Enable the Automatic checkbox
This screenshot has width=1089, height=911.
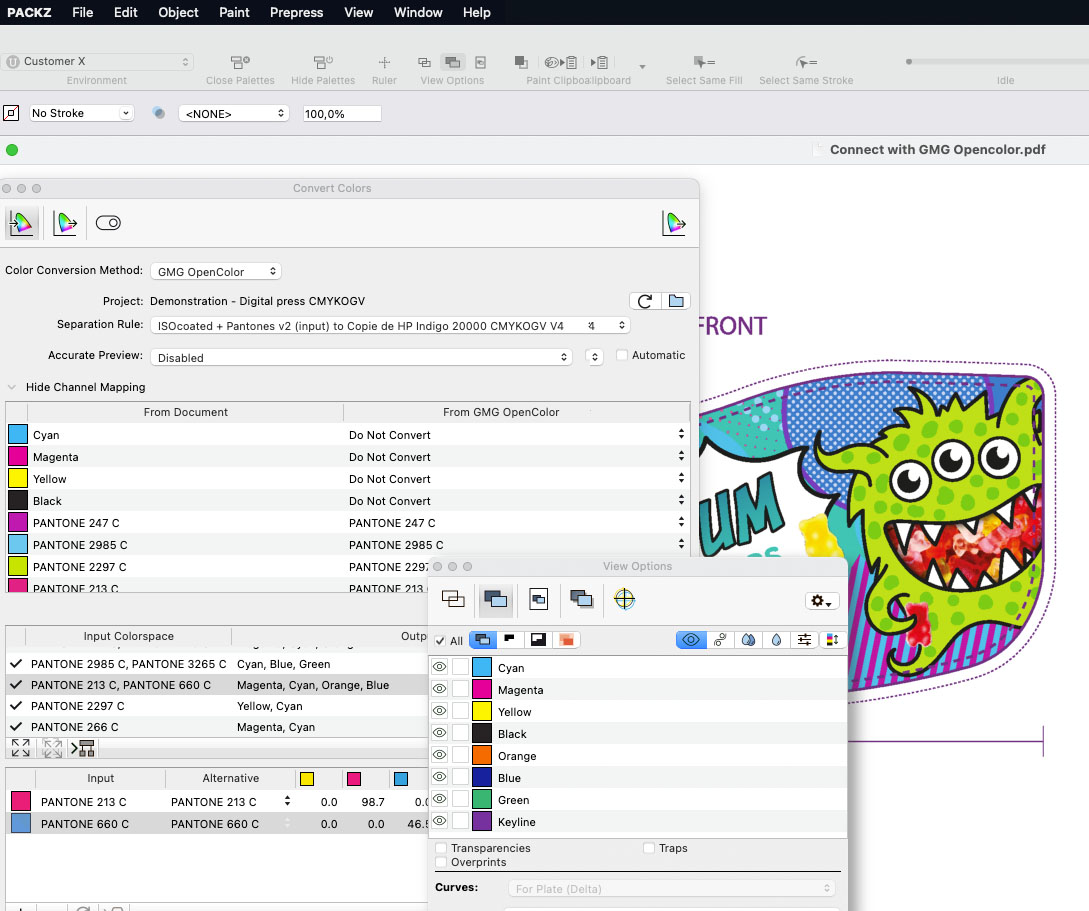tap(622, 355)
